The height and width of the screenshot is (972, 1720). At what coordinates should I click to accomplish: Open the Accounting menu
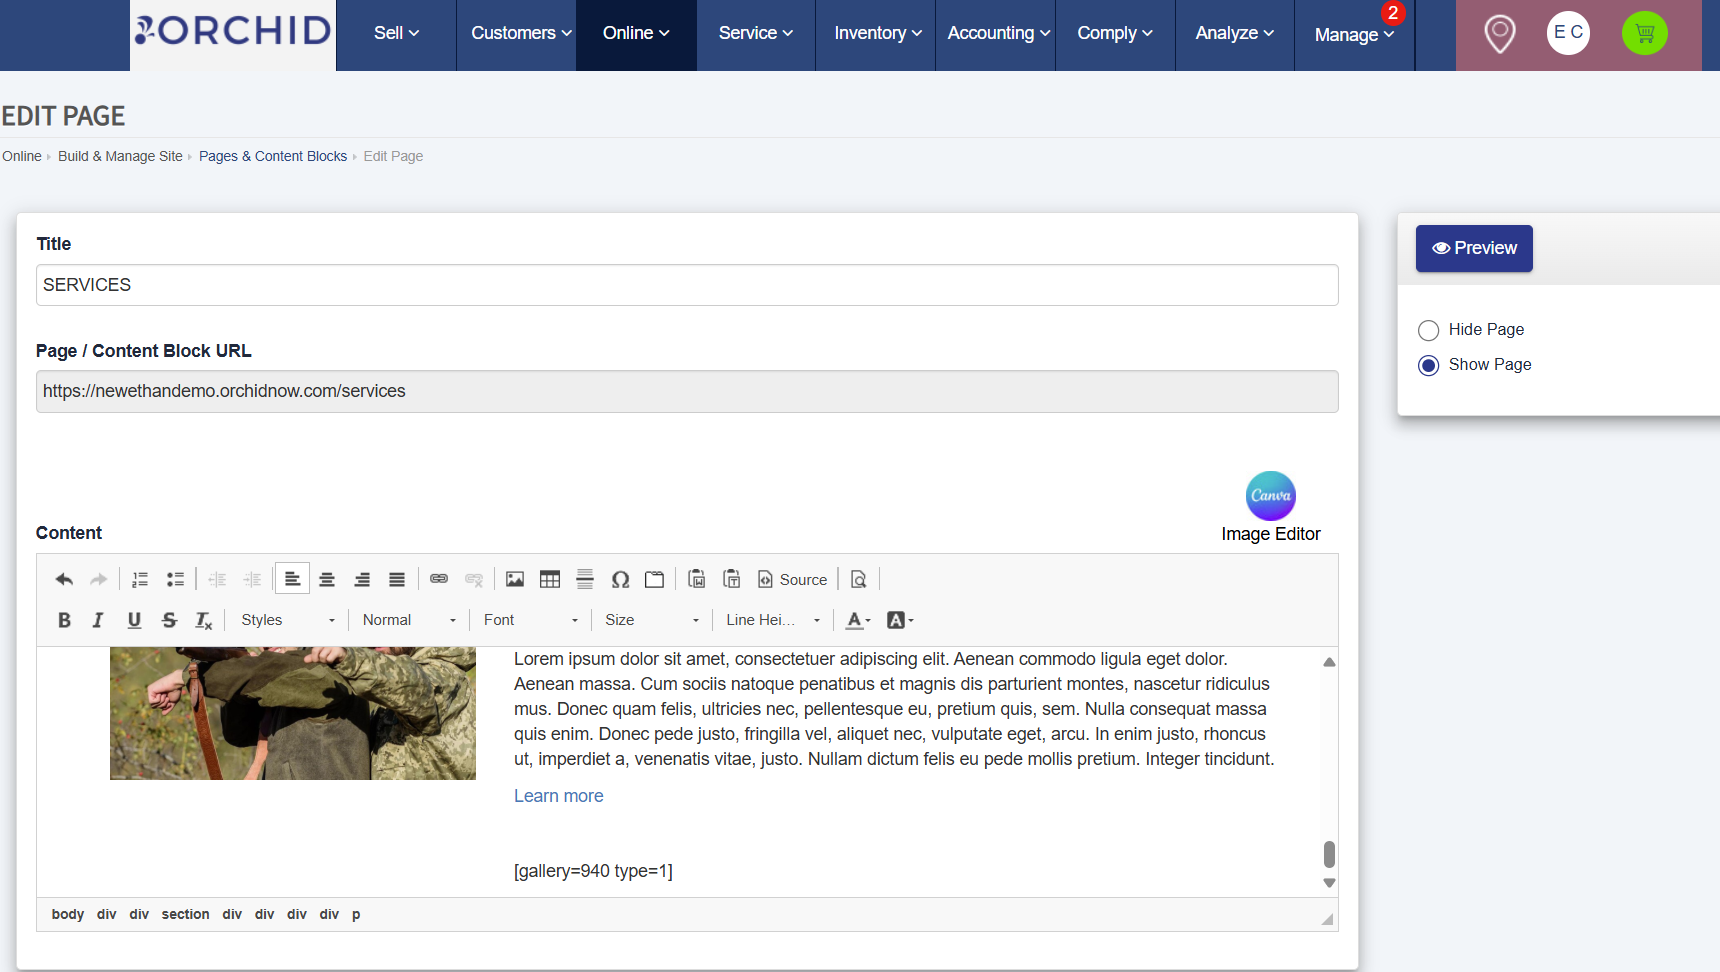[998, 34]
